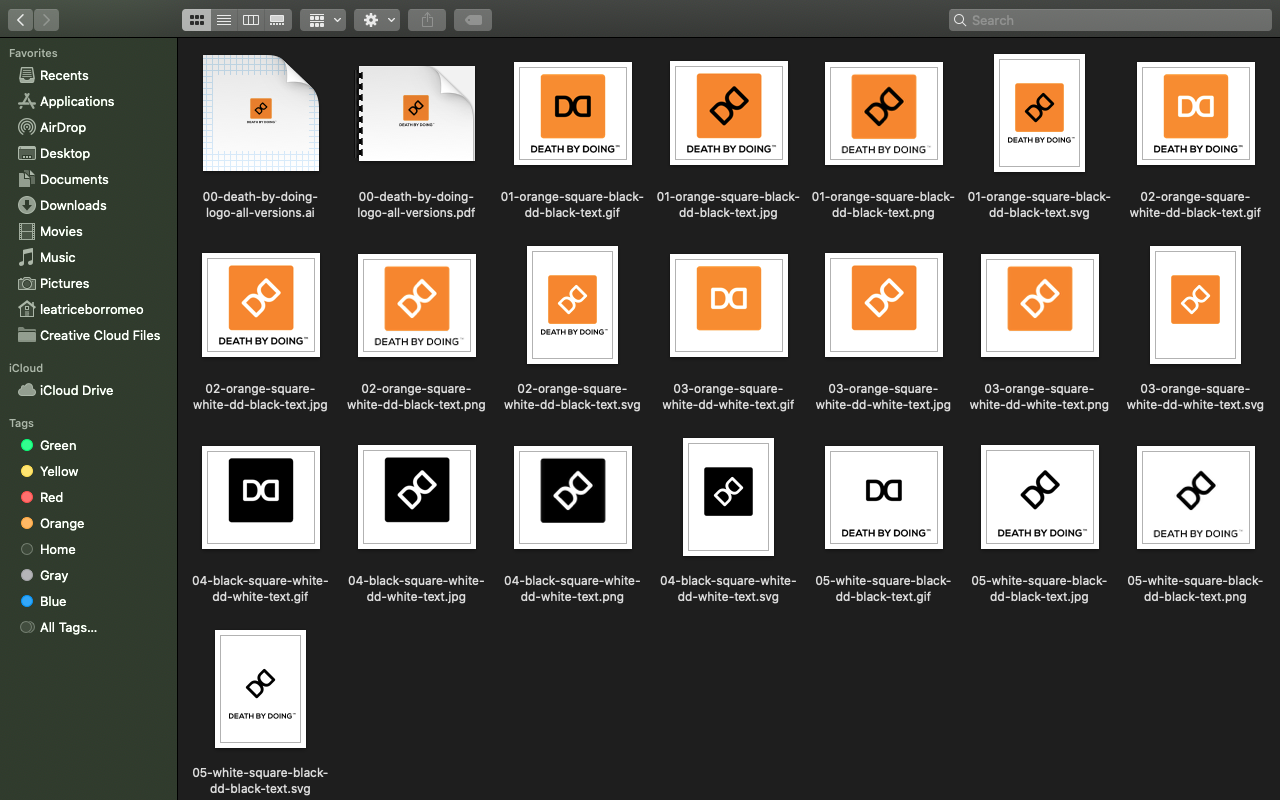Click the file name 00-death-by-doing-logo-all-versions.pdf
This screenshot has width=1280, height=800.
416,205
